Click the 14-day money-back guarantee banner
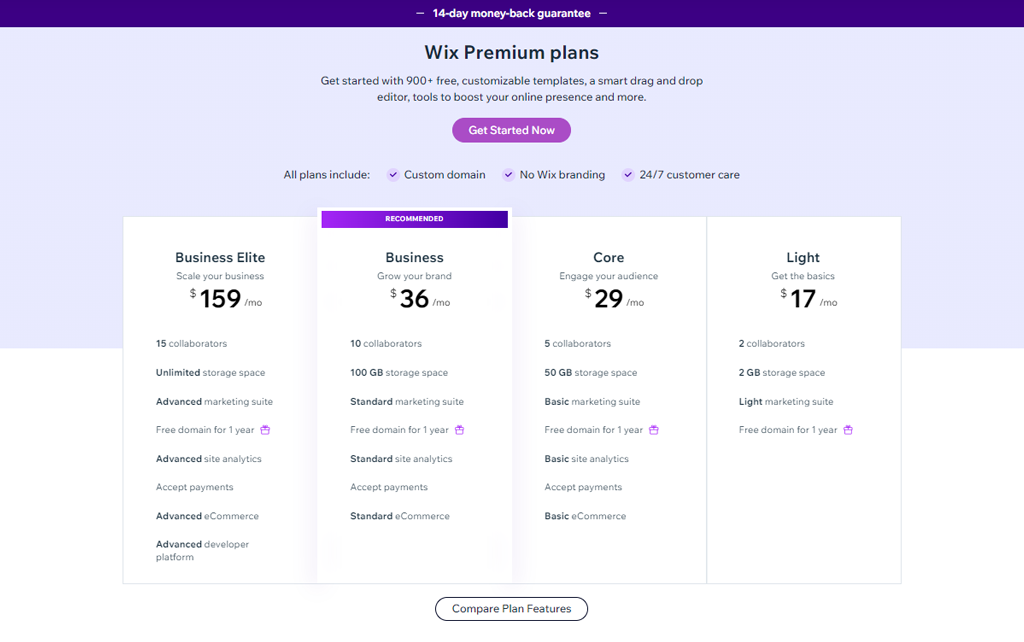The height and width of the screenshot is (642, 1024). point(511,13)
